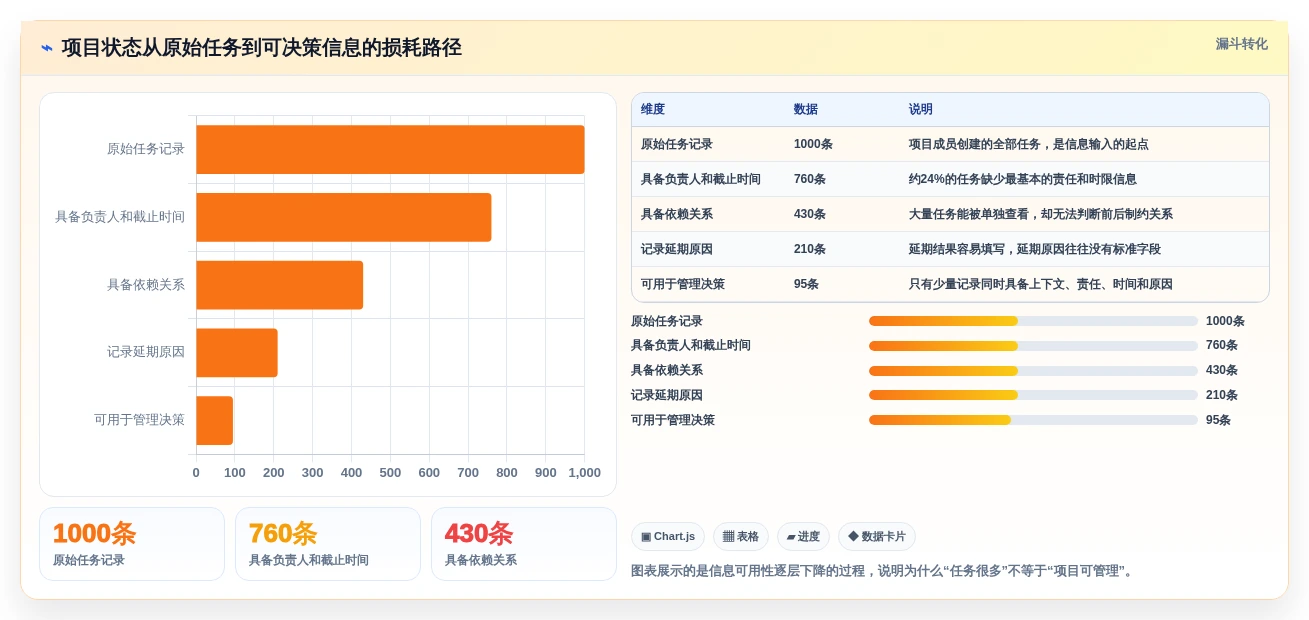
Task: Click the chart y-axis label 记录延期原因
Action: 146,352
